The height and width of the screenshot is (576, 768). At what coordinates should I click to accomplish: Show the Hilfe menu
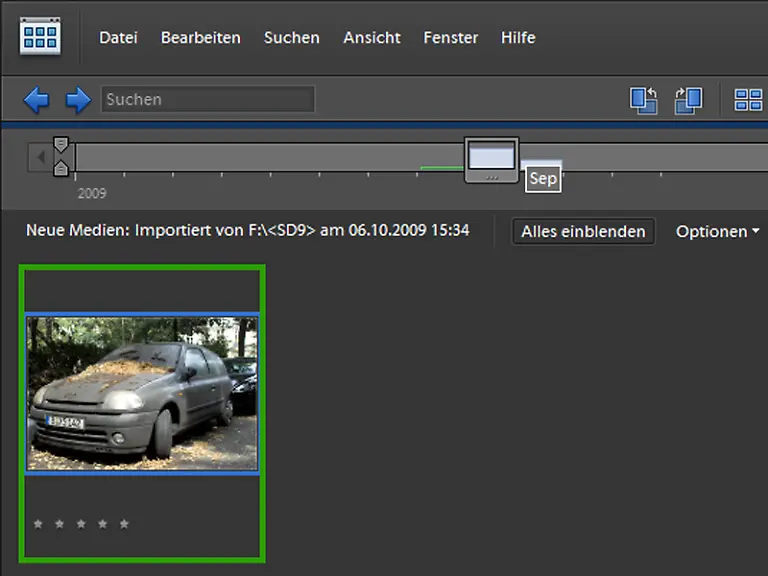point(518,38)
